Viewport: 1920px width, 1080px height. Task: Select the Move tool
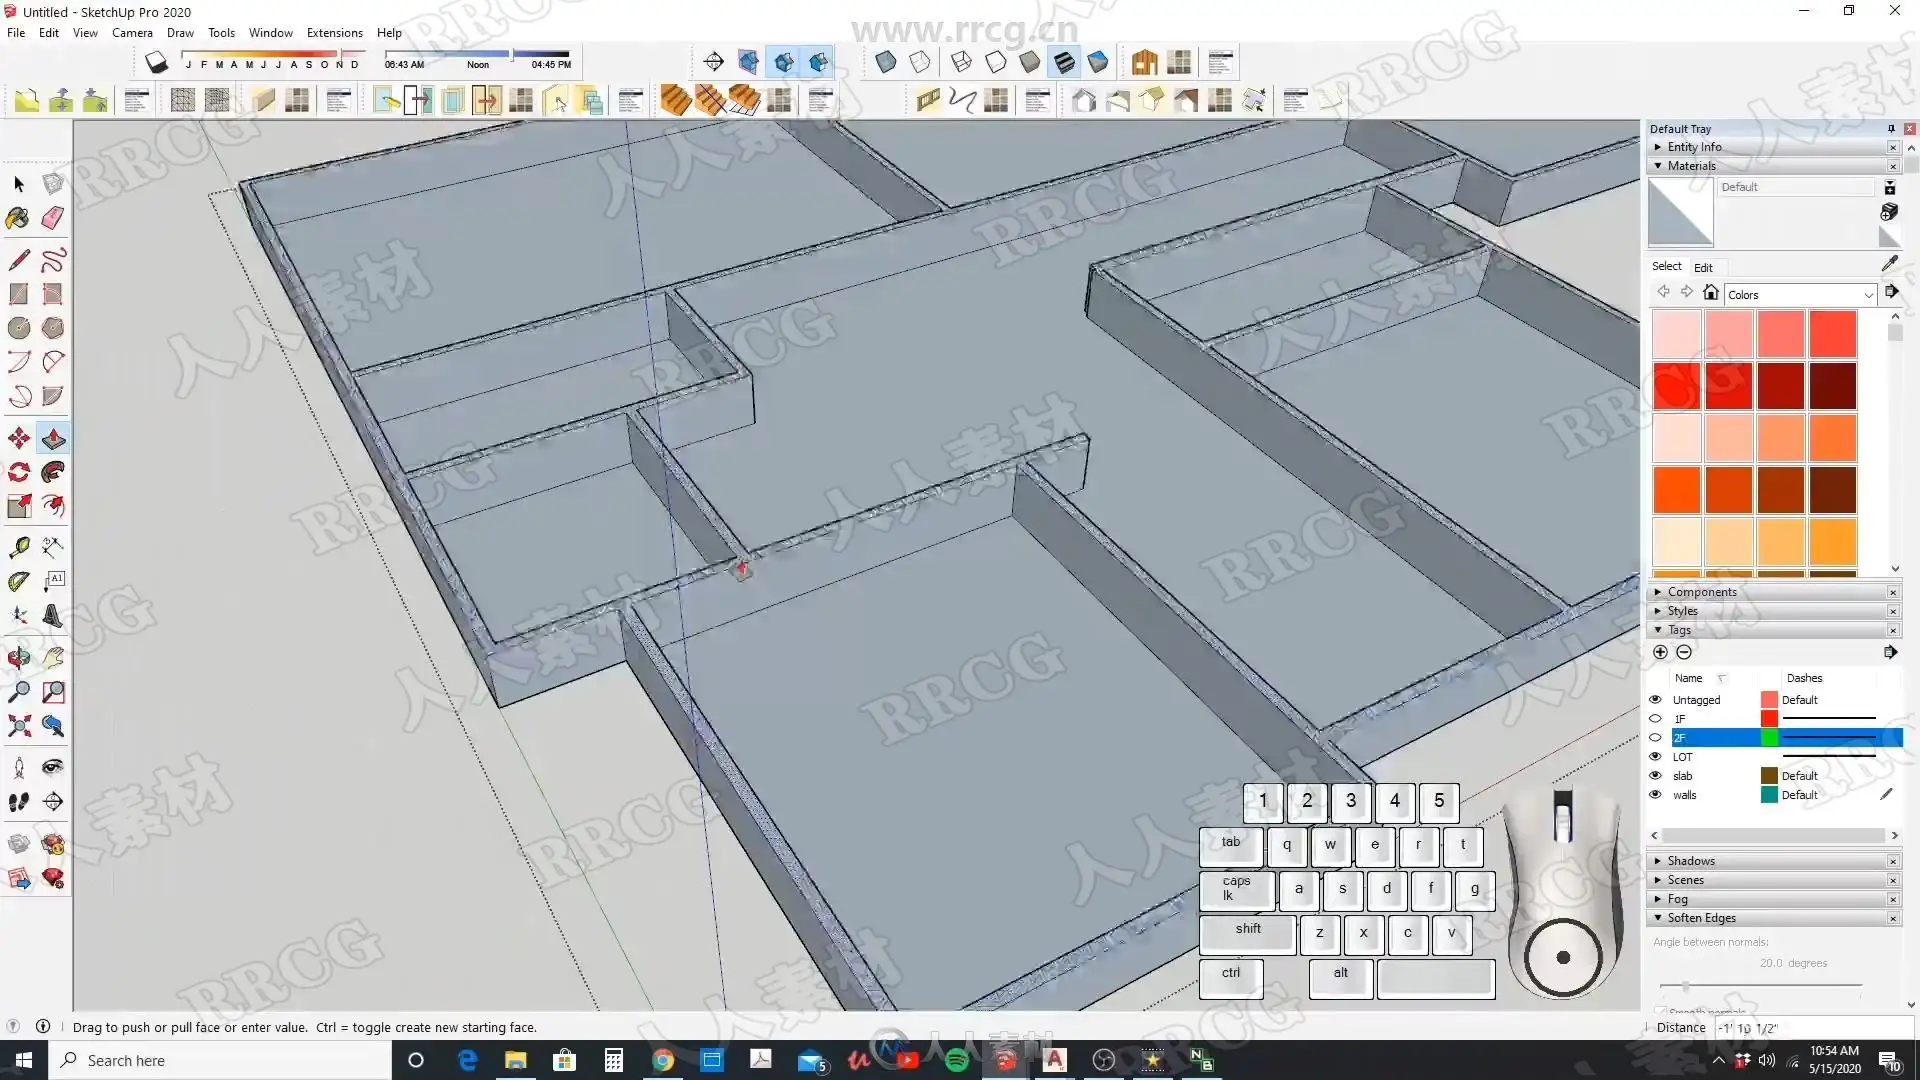click(x=18, y=439)
